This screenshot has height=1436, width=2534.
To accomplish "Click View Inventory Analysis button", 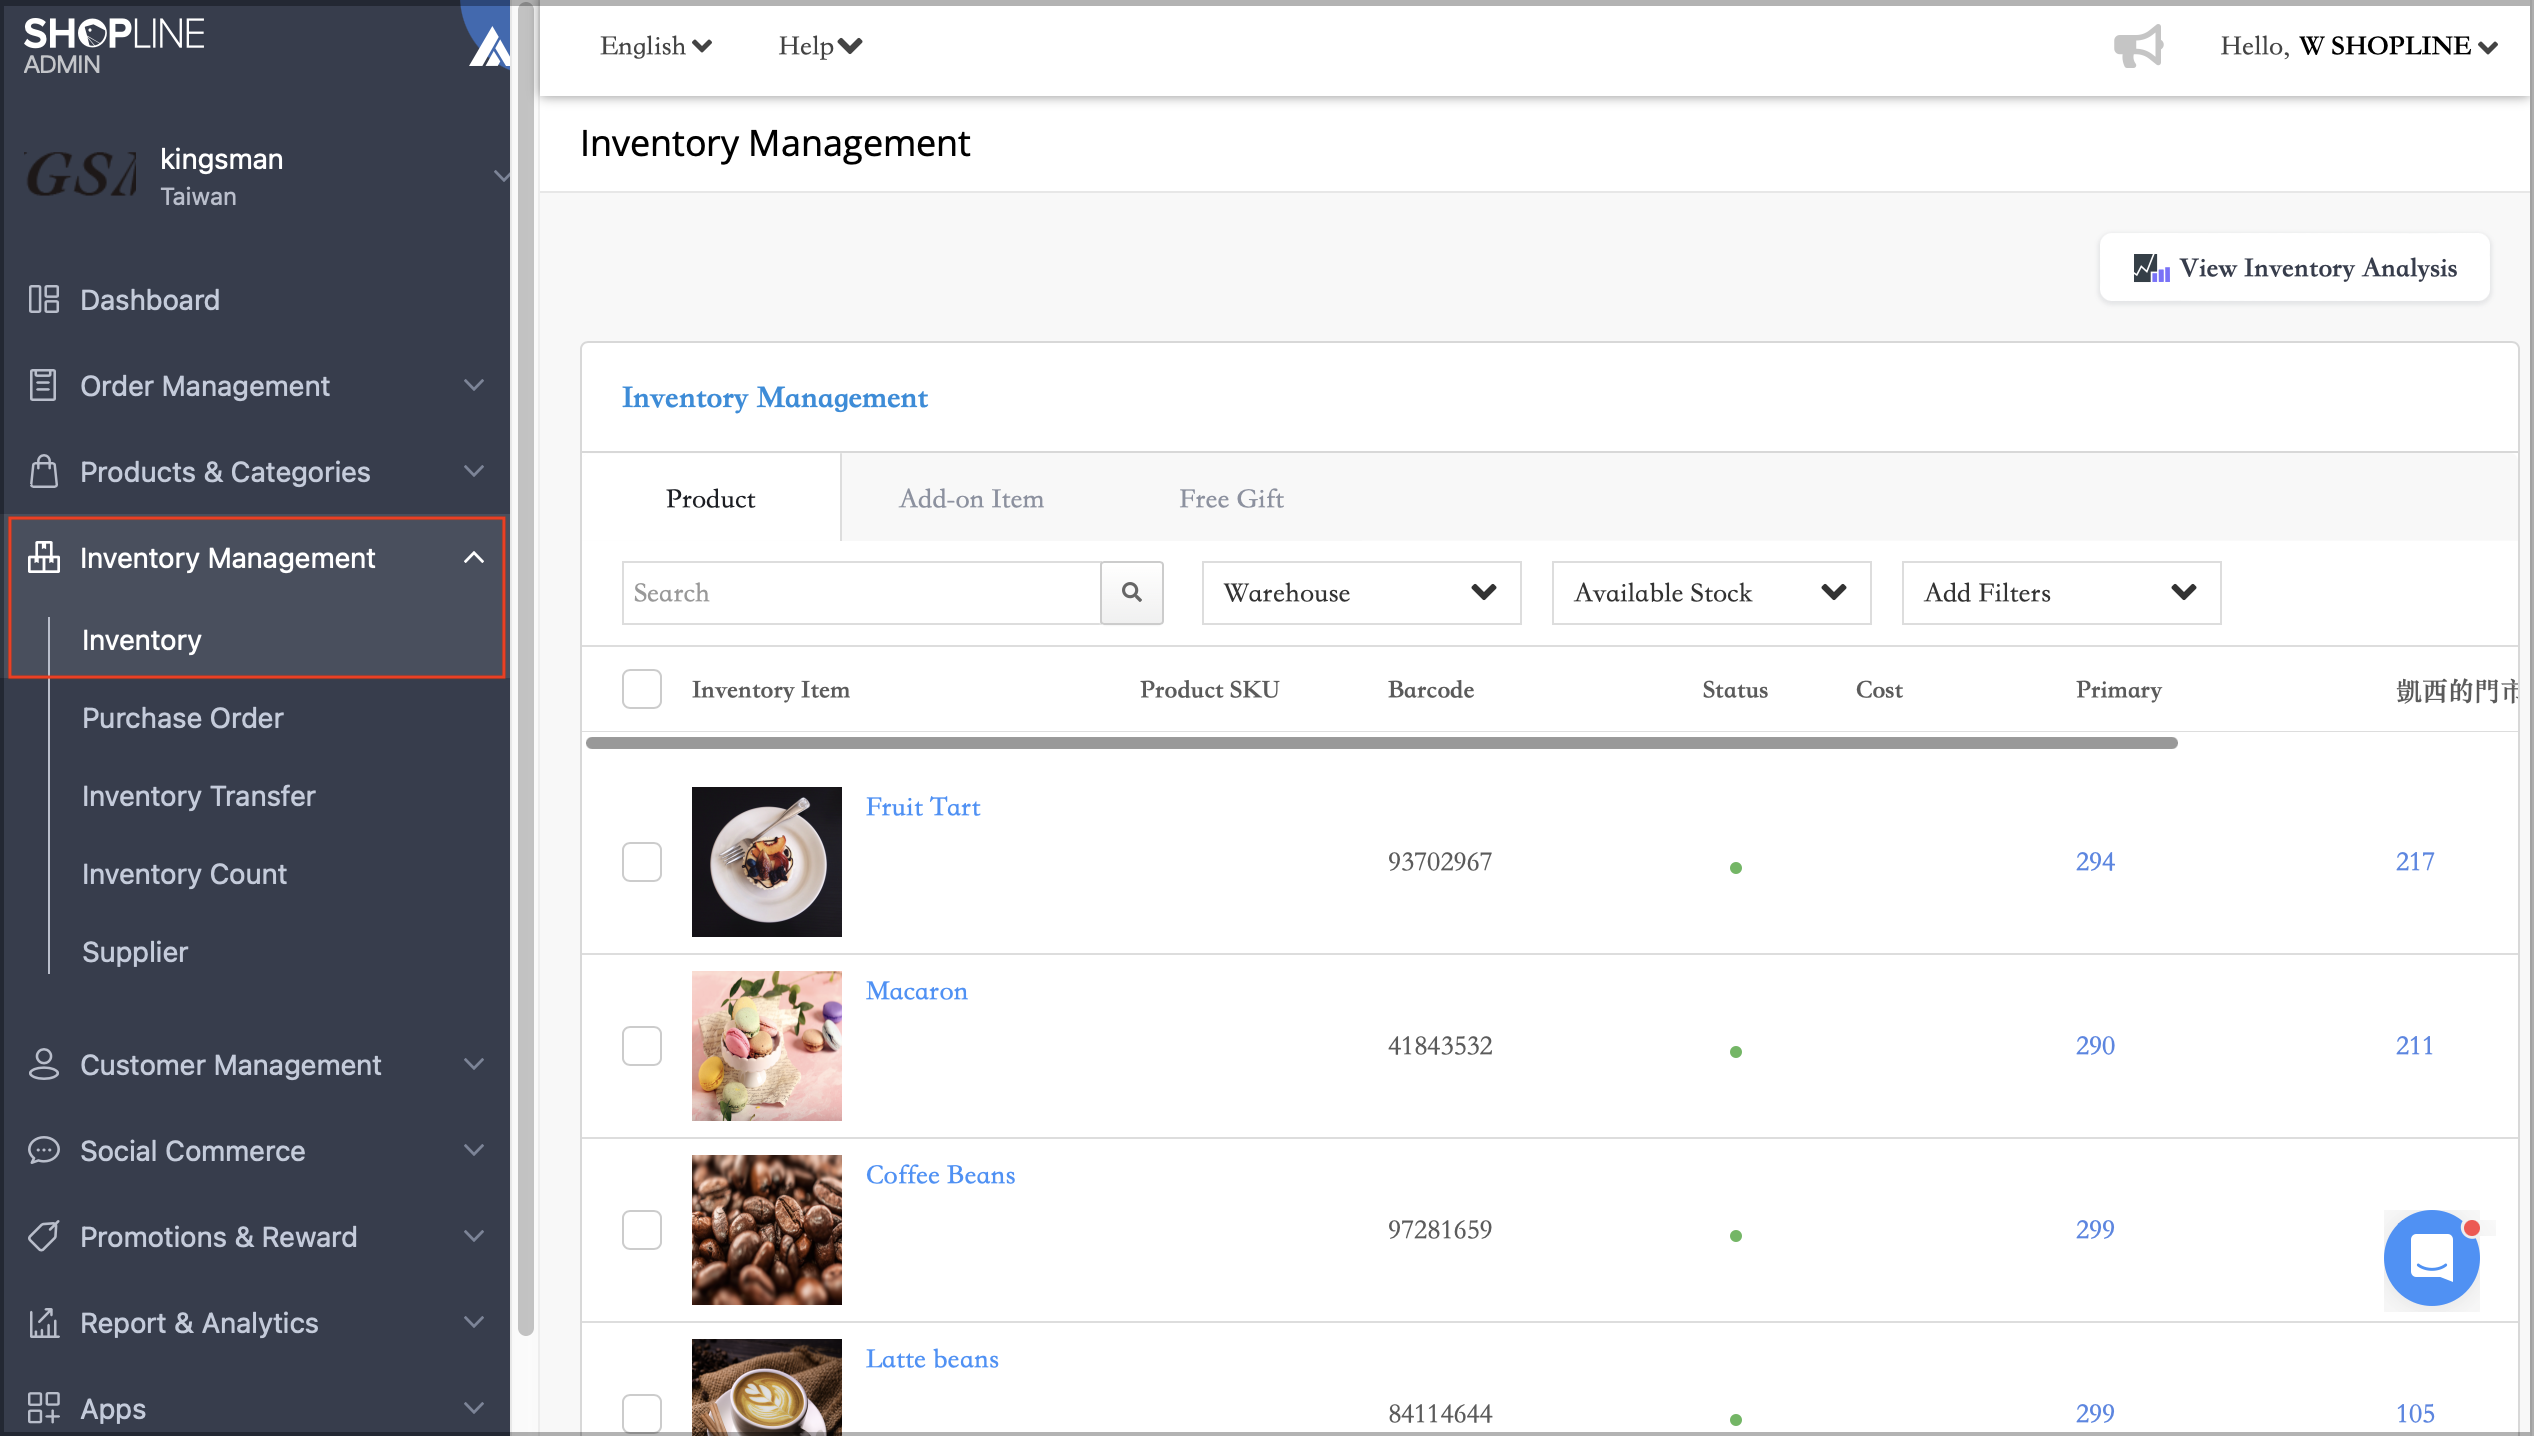I will tap(2294, 267).
